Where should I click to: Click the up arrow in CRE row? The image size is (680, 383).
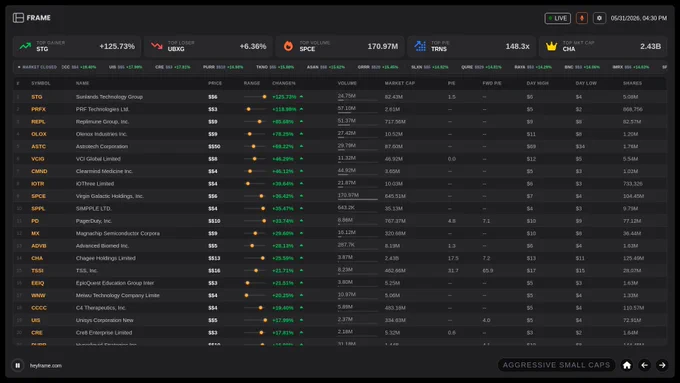click(x=301, y=333)
